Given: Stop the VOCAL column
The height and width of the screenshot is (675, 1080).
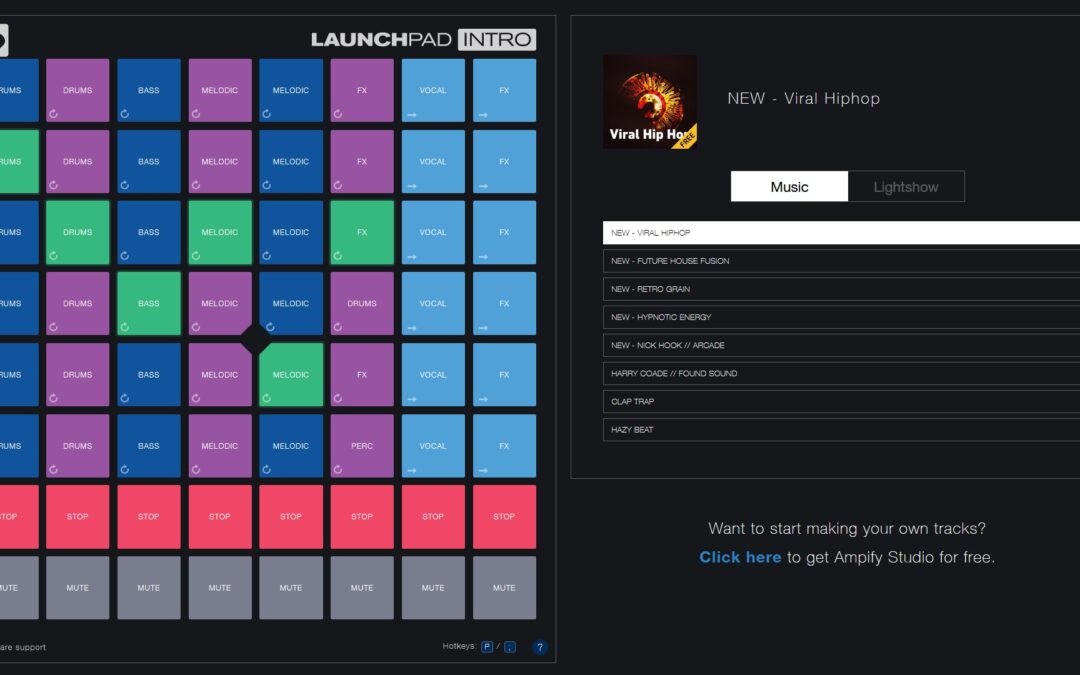Looking at the screenshot, I should [x=433, y=517].
